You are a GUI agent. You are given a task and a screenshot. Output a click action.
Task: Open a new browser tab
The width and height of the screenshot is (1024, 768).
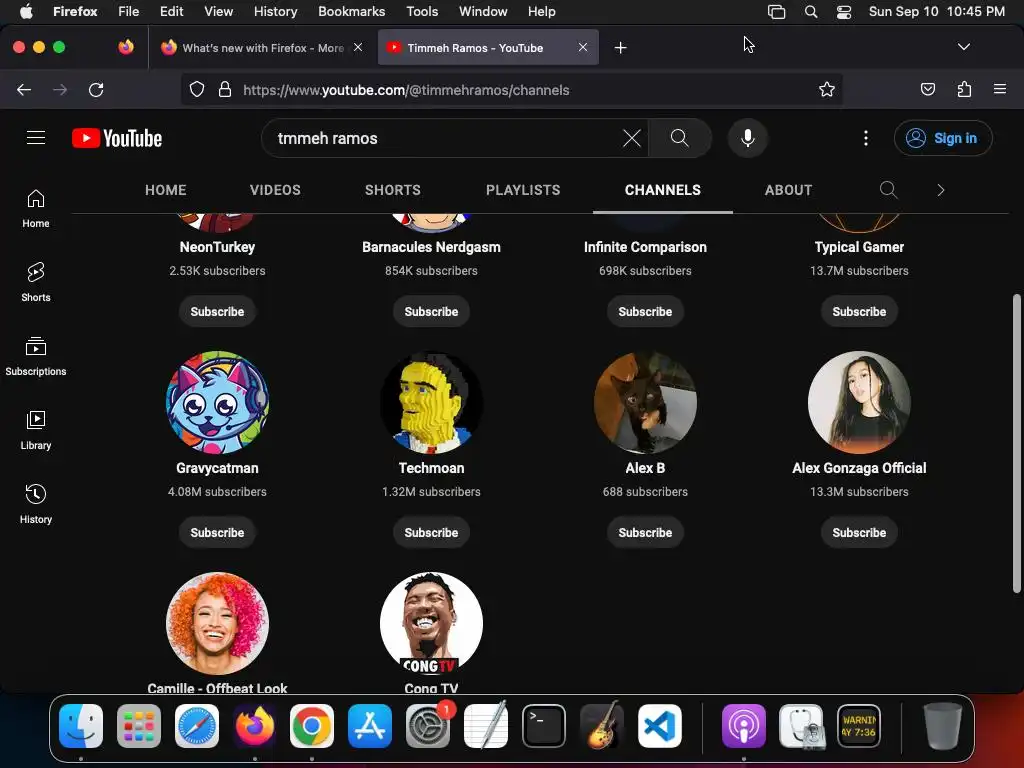(x=620, y=48)
